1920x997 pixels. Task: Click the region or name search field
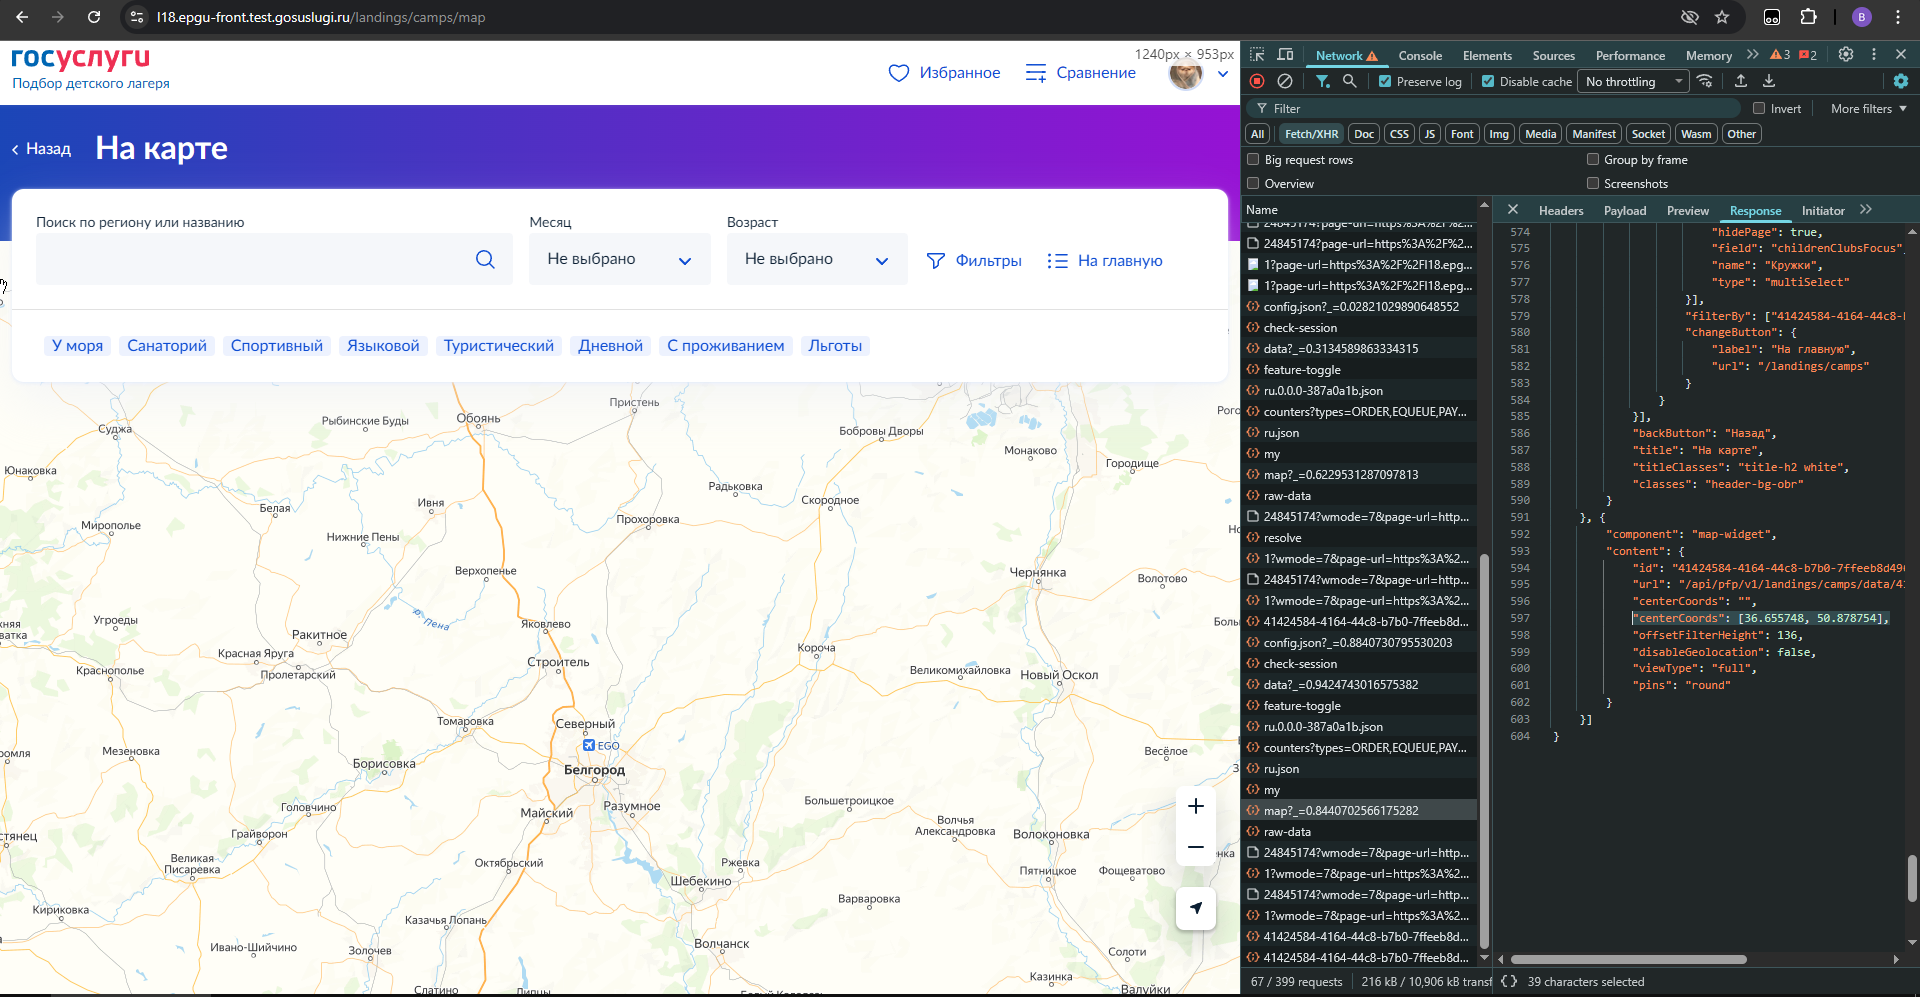point(250,260)
